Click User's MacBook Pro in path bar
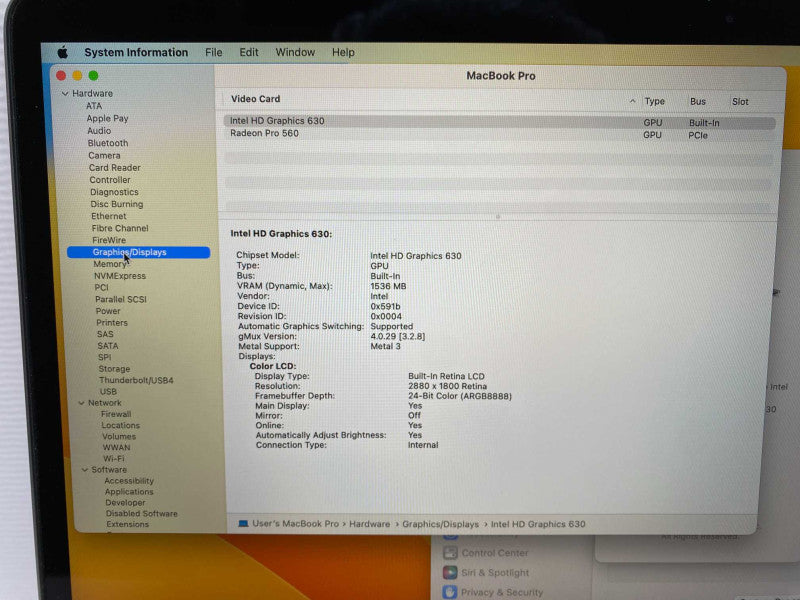 295,524
